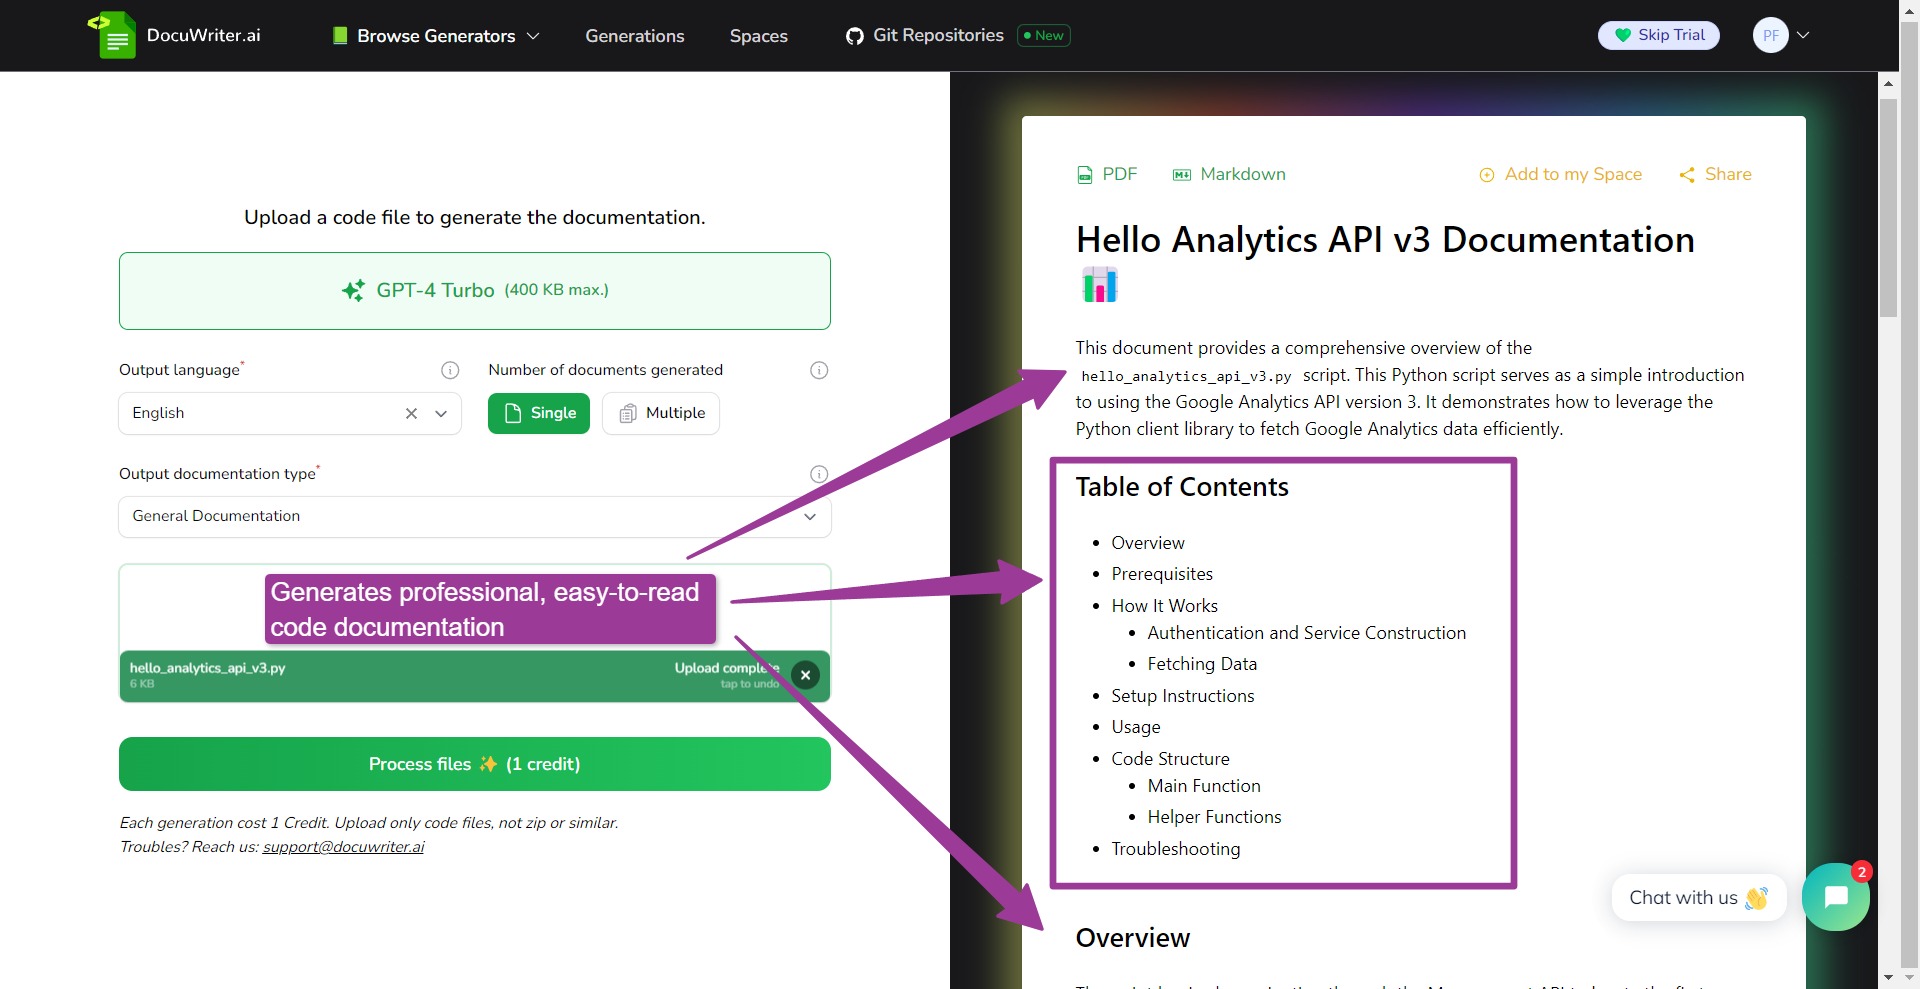
Task: Jump to How It Works section
Action: [x=1164, y=606]
